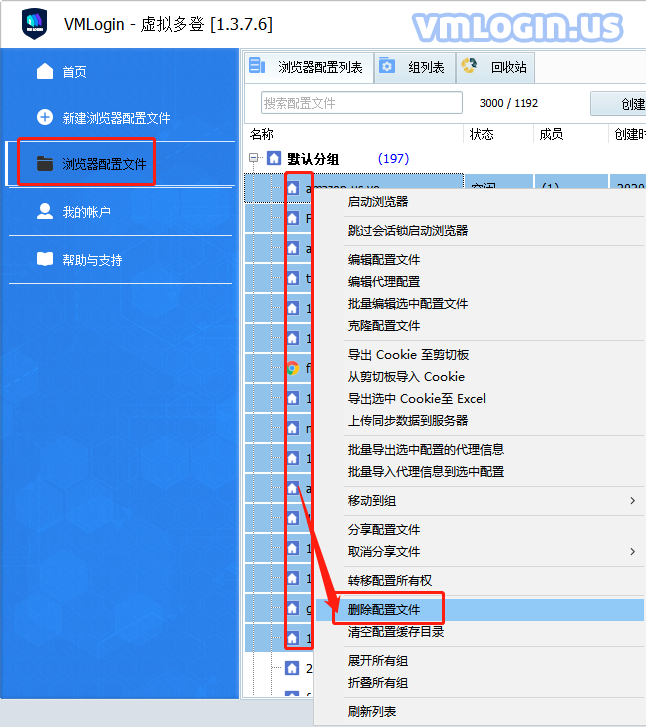Viewport: 646px width, 727px height.
Task: Choose 清空配置缓存目录 menu entry
Action: click(396, 631)
